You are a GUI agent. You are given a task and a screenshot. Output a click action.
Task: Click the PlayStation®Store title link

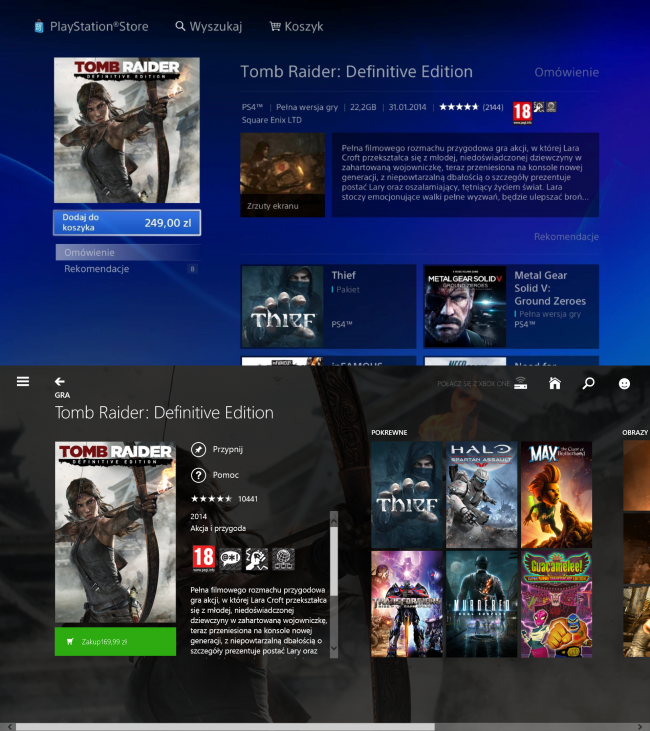(99, 27)
